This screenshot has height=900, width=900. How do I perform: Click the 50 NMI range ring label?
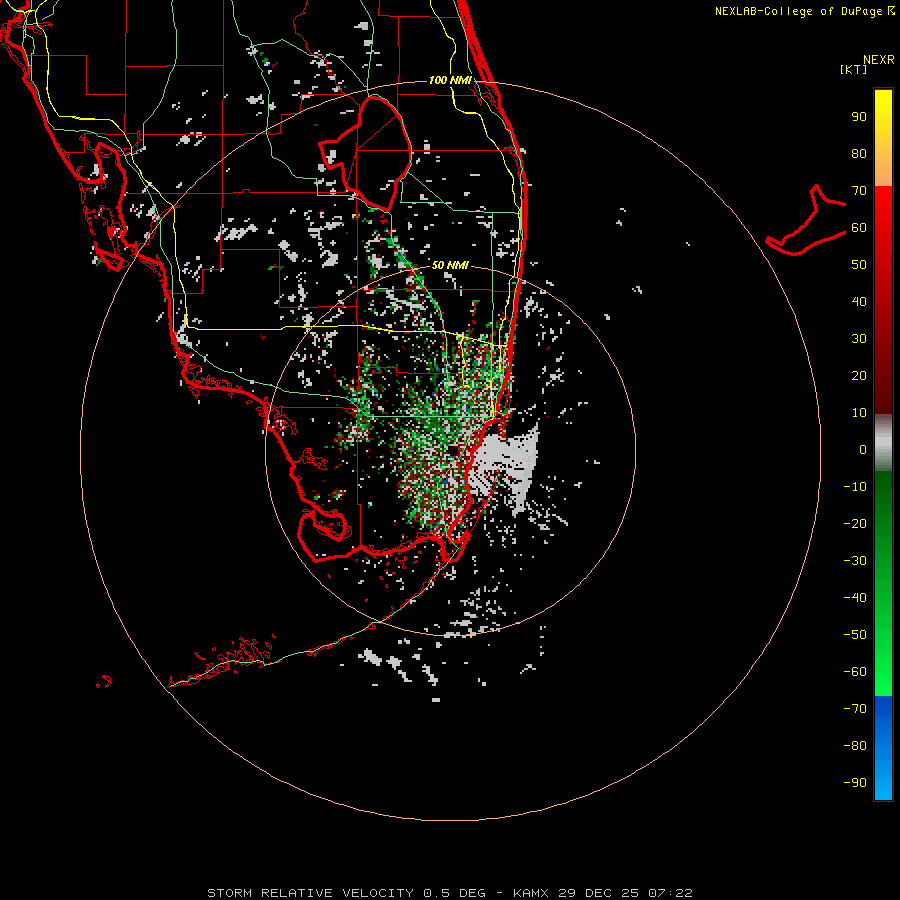[450, 265]
